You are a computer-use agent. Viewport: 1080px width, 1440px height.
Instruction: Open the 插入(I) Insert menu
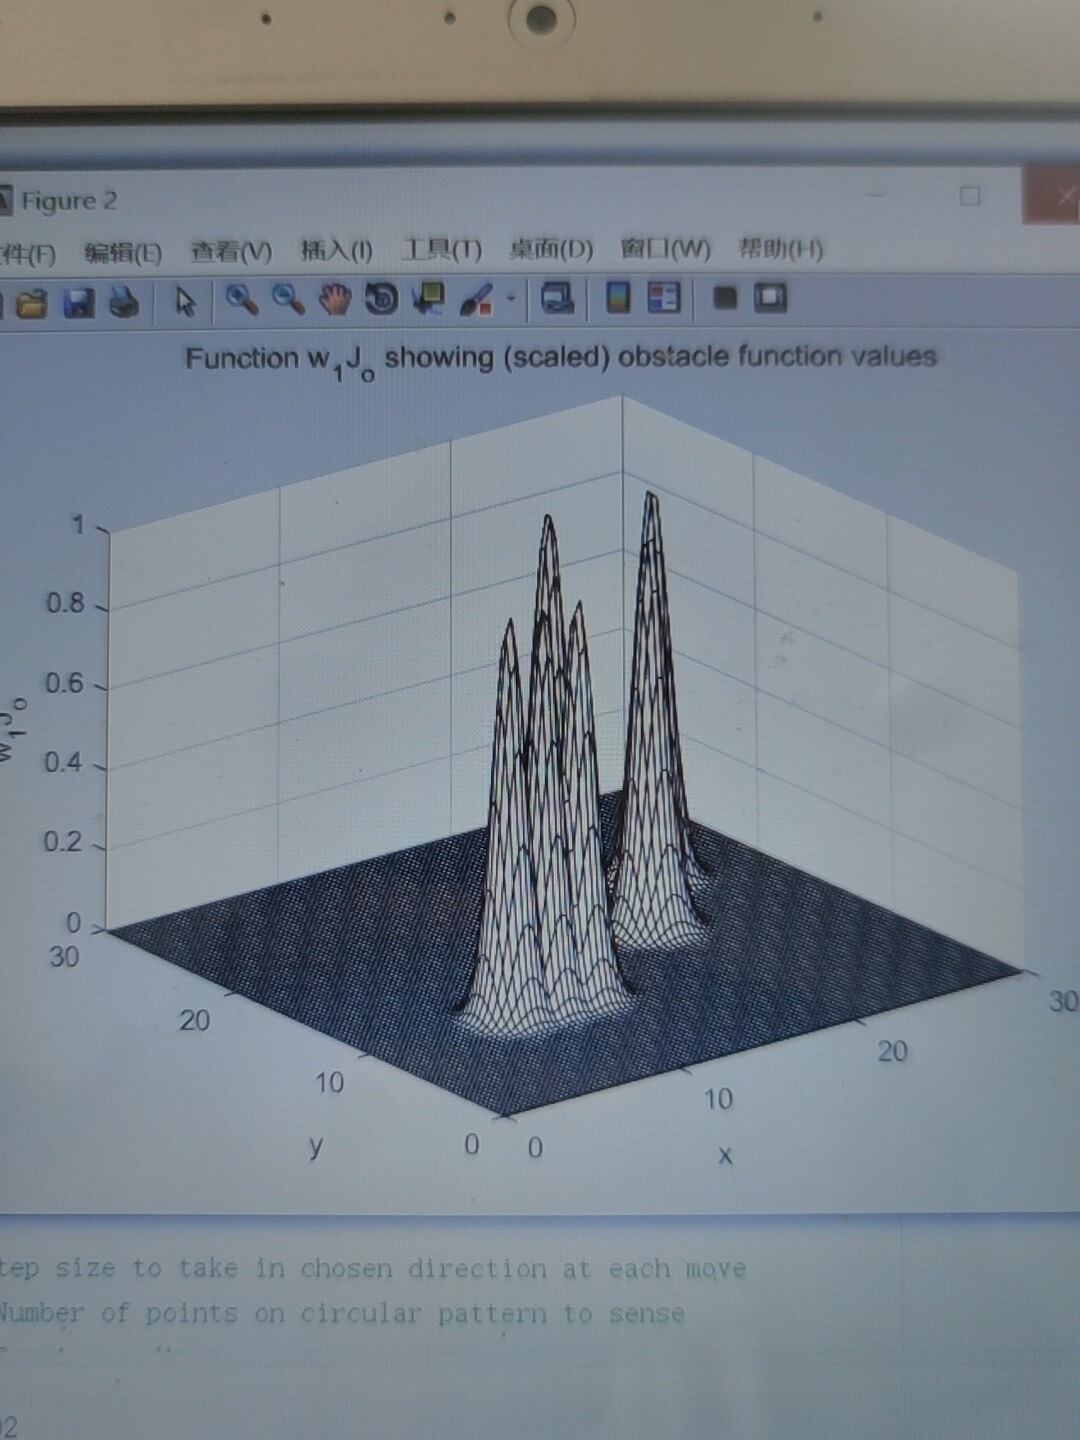pyautogui.click(x=337, y=250)
